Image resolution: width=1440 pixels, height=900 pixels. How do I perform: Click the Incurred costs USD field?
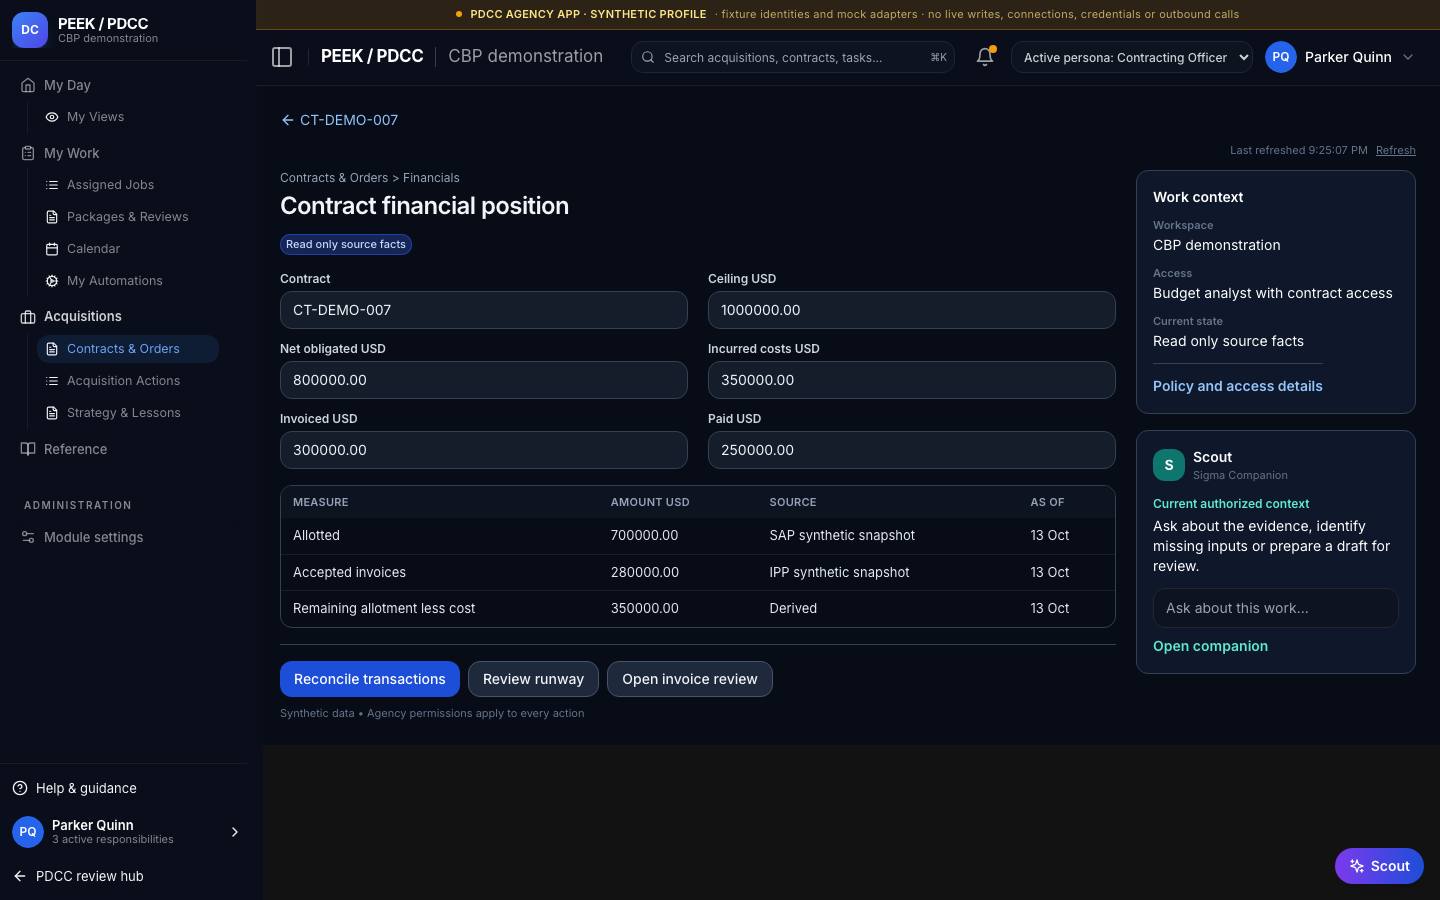[912, 380]
